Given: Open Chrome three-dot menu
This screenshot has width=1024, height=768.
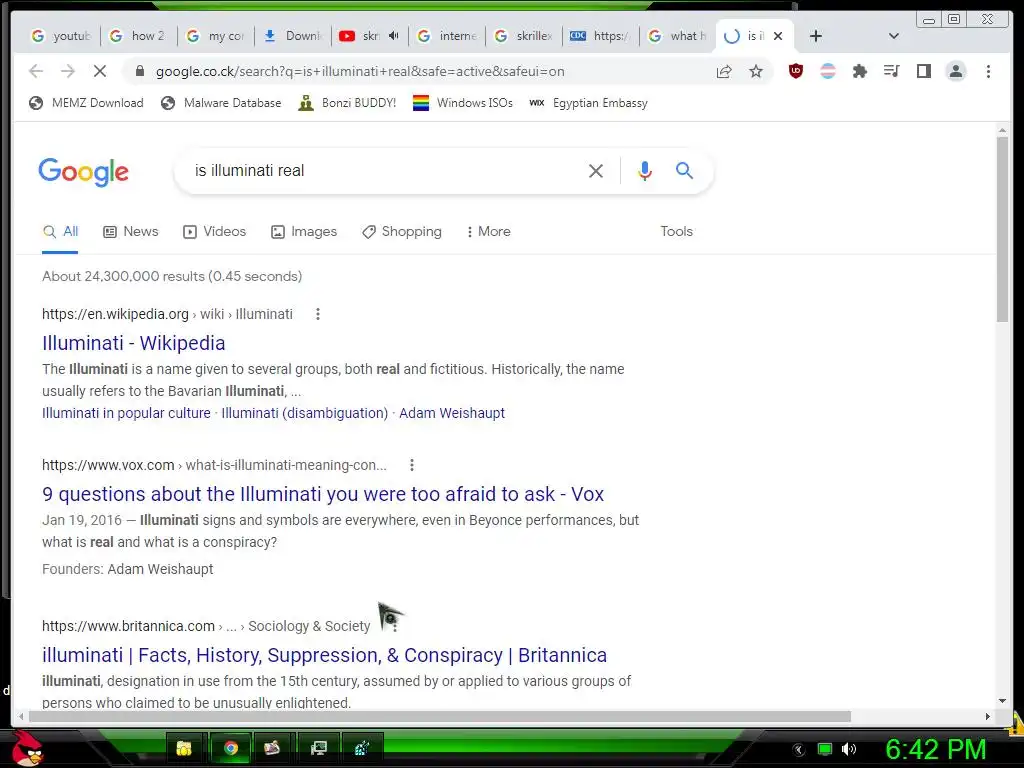Looking at the screenshot, I should pos(988,71).
